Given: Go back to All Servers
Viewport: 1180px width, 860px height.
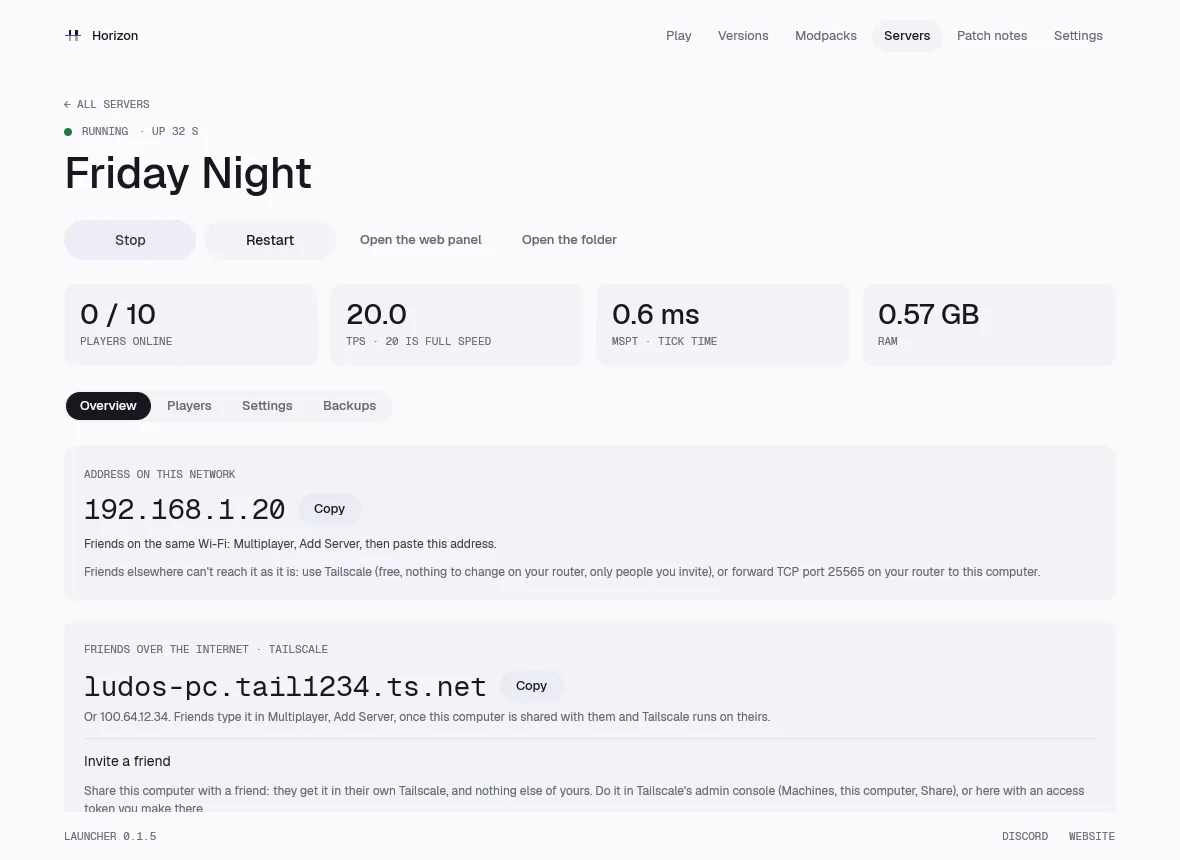Looking at the screenshot, I should [107, 105].
